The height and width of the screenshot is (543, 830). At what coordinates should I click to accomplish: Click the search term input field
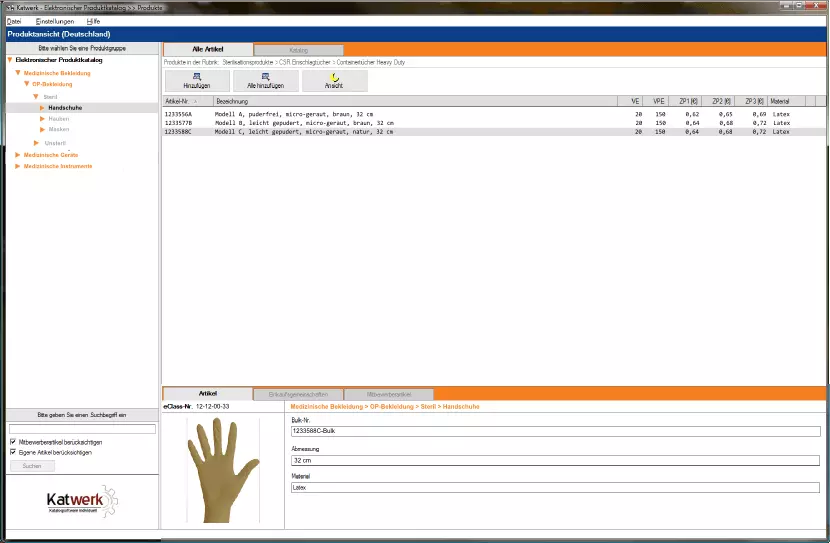(x=82, y=429)
